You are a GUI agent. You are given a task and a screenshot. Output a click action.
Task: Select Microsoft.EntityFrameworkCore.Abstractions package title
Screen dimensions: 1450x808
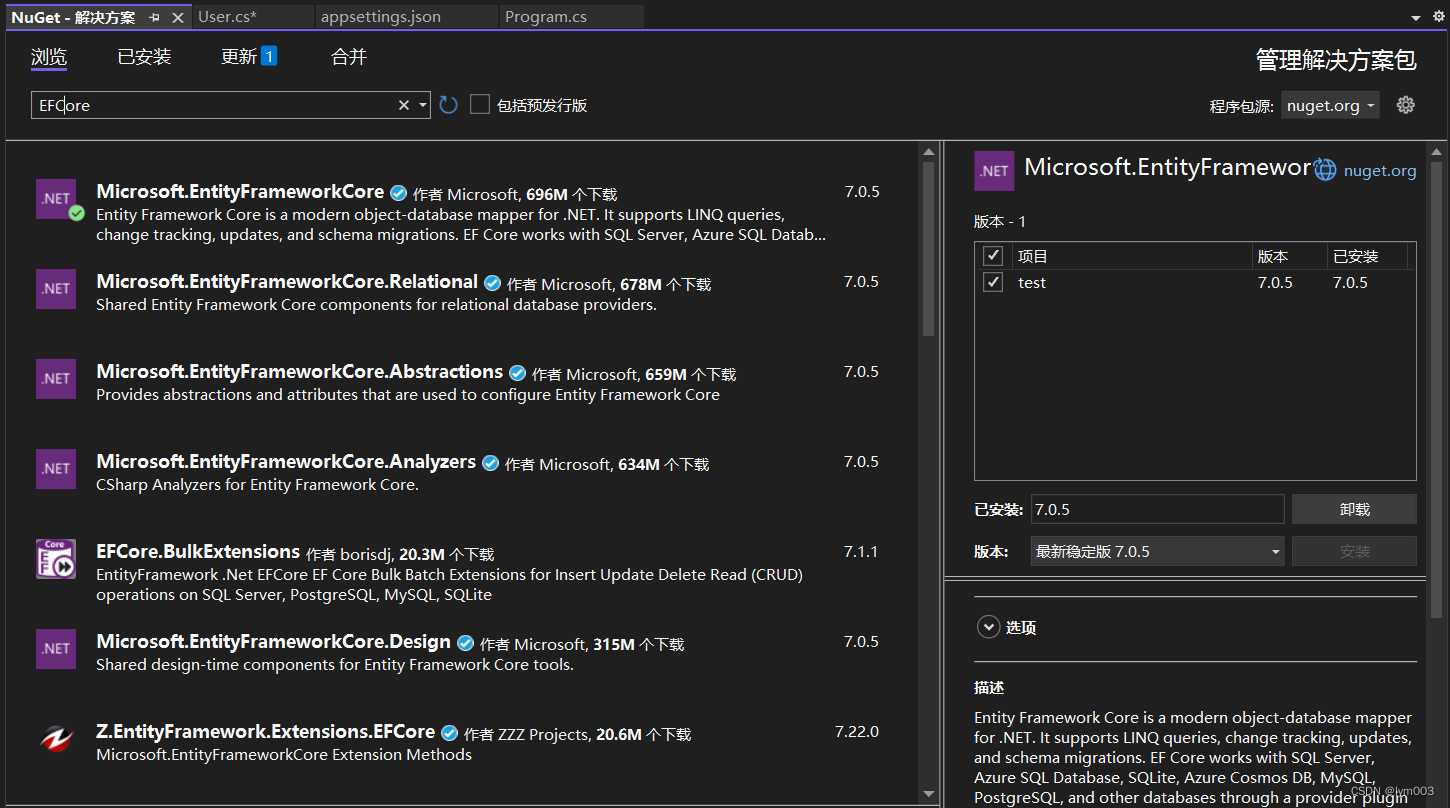pos(299,371)
